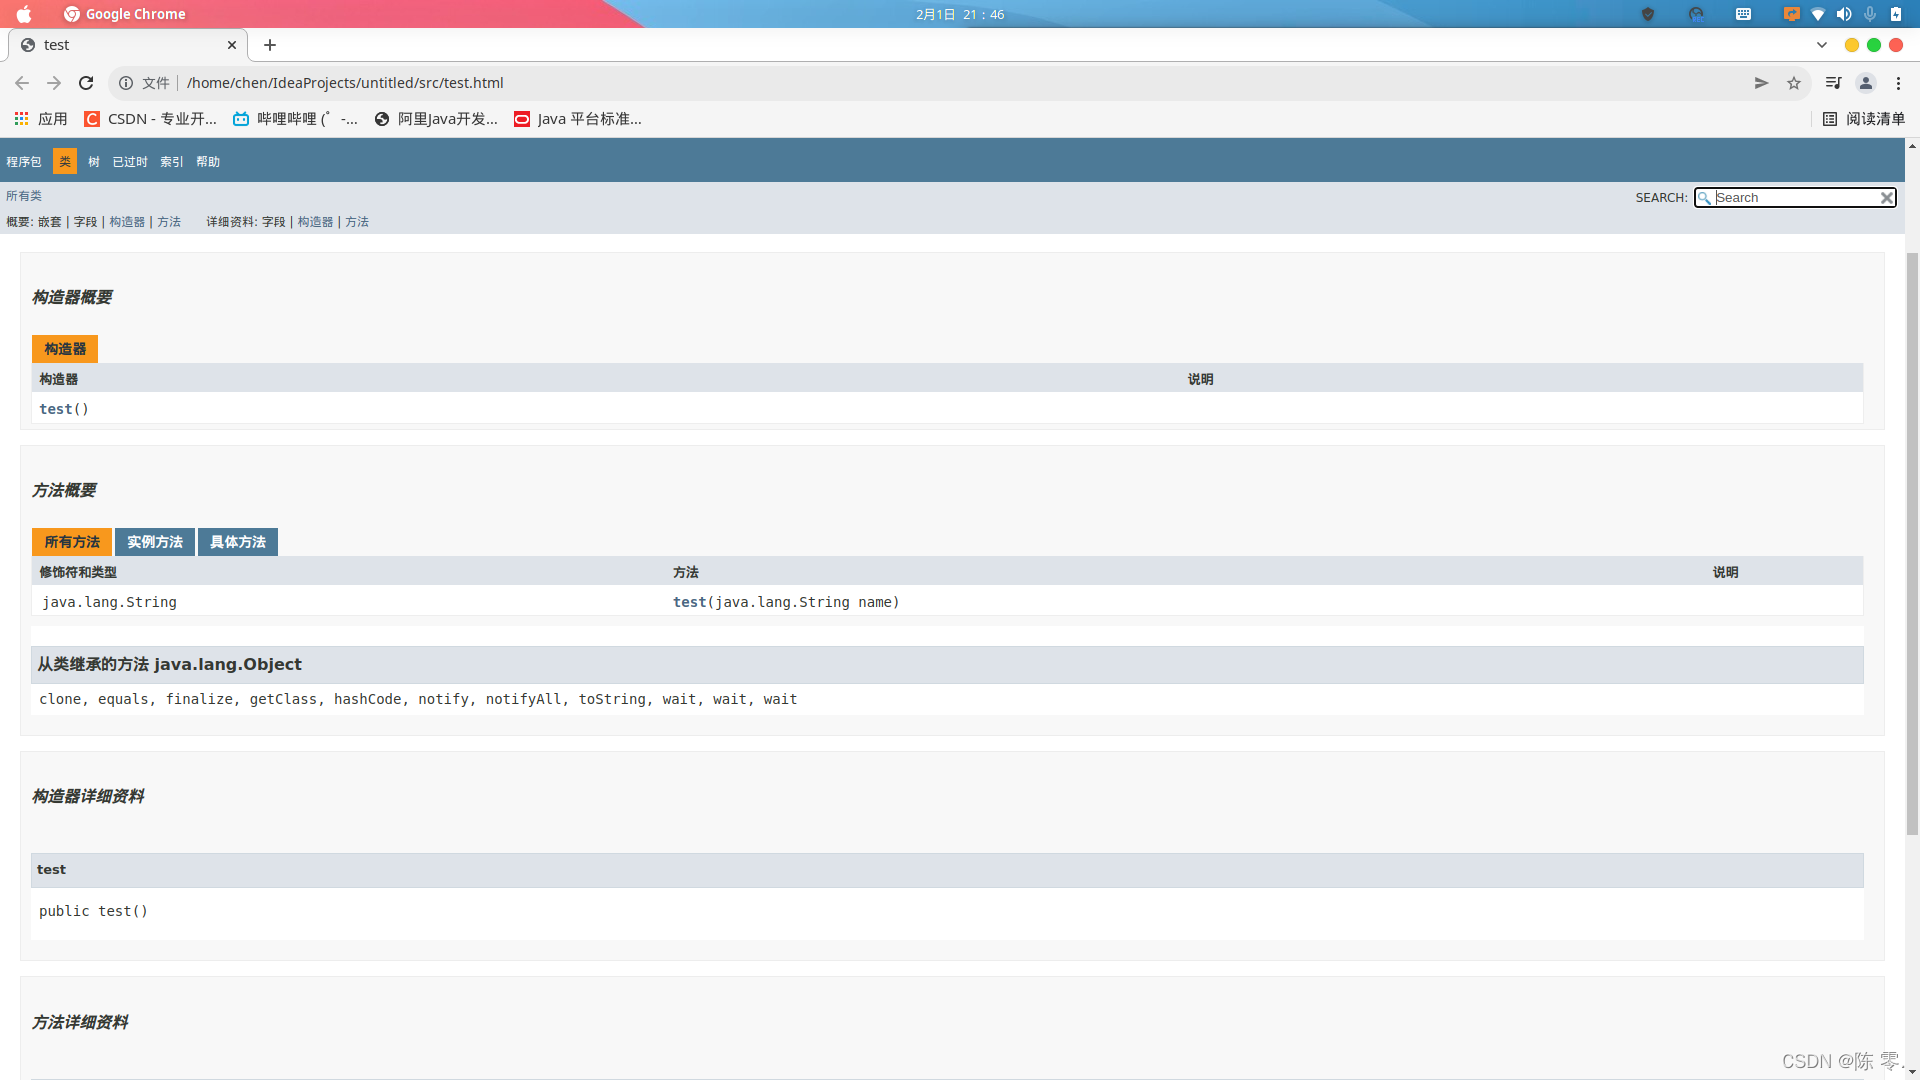Open the apps grid bookmark icon

21,119
